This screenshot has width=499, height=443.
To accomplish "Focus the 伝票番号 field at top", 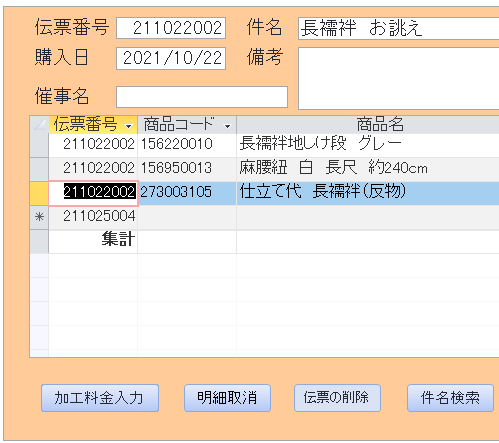I will pos(171,28).
